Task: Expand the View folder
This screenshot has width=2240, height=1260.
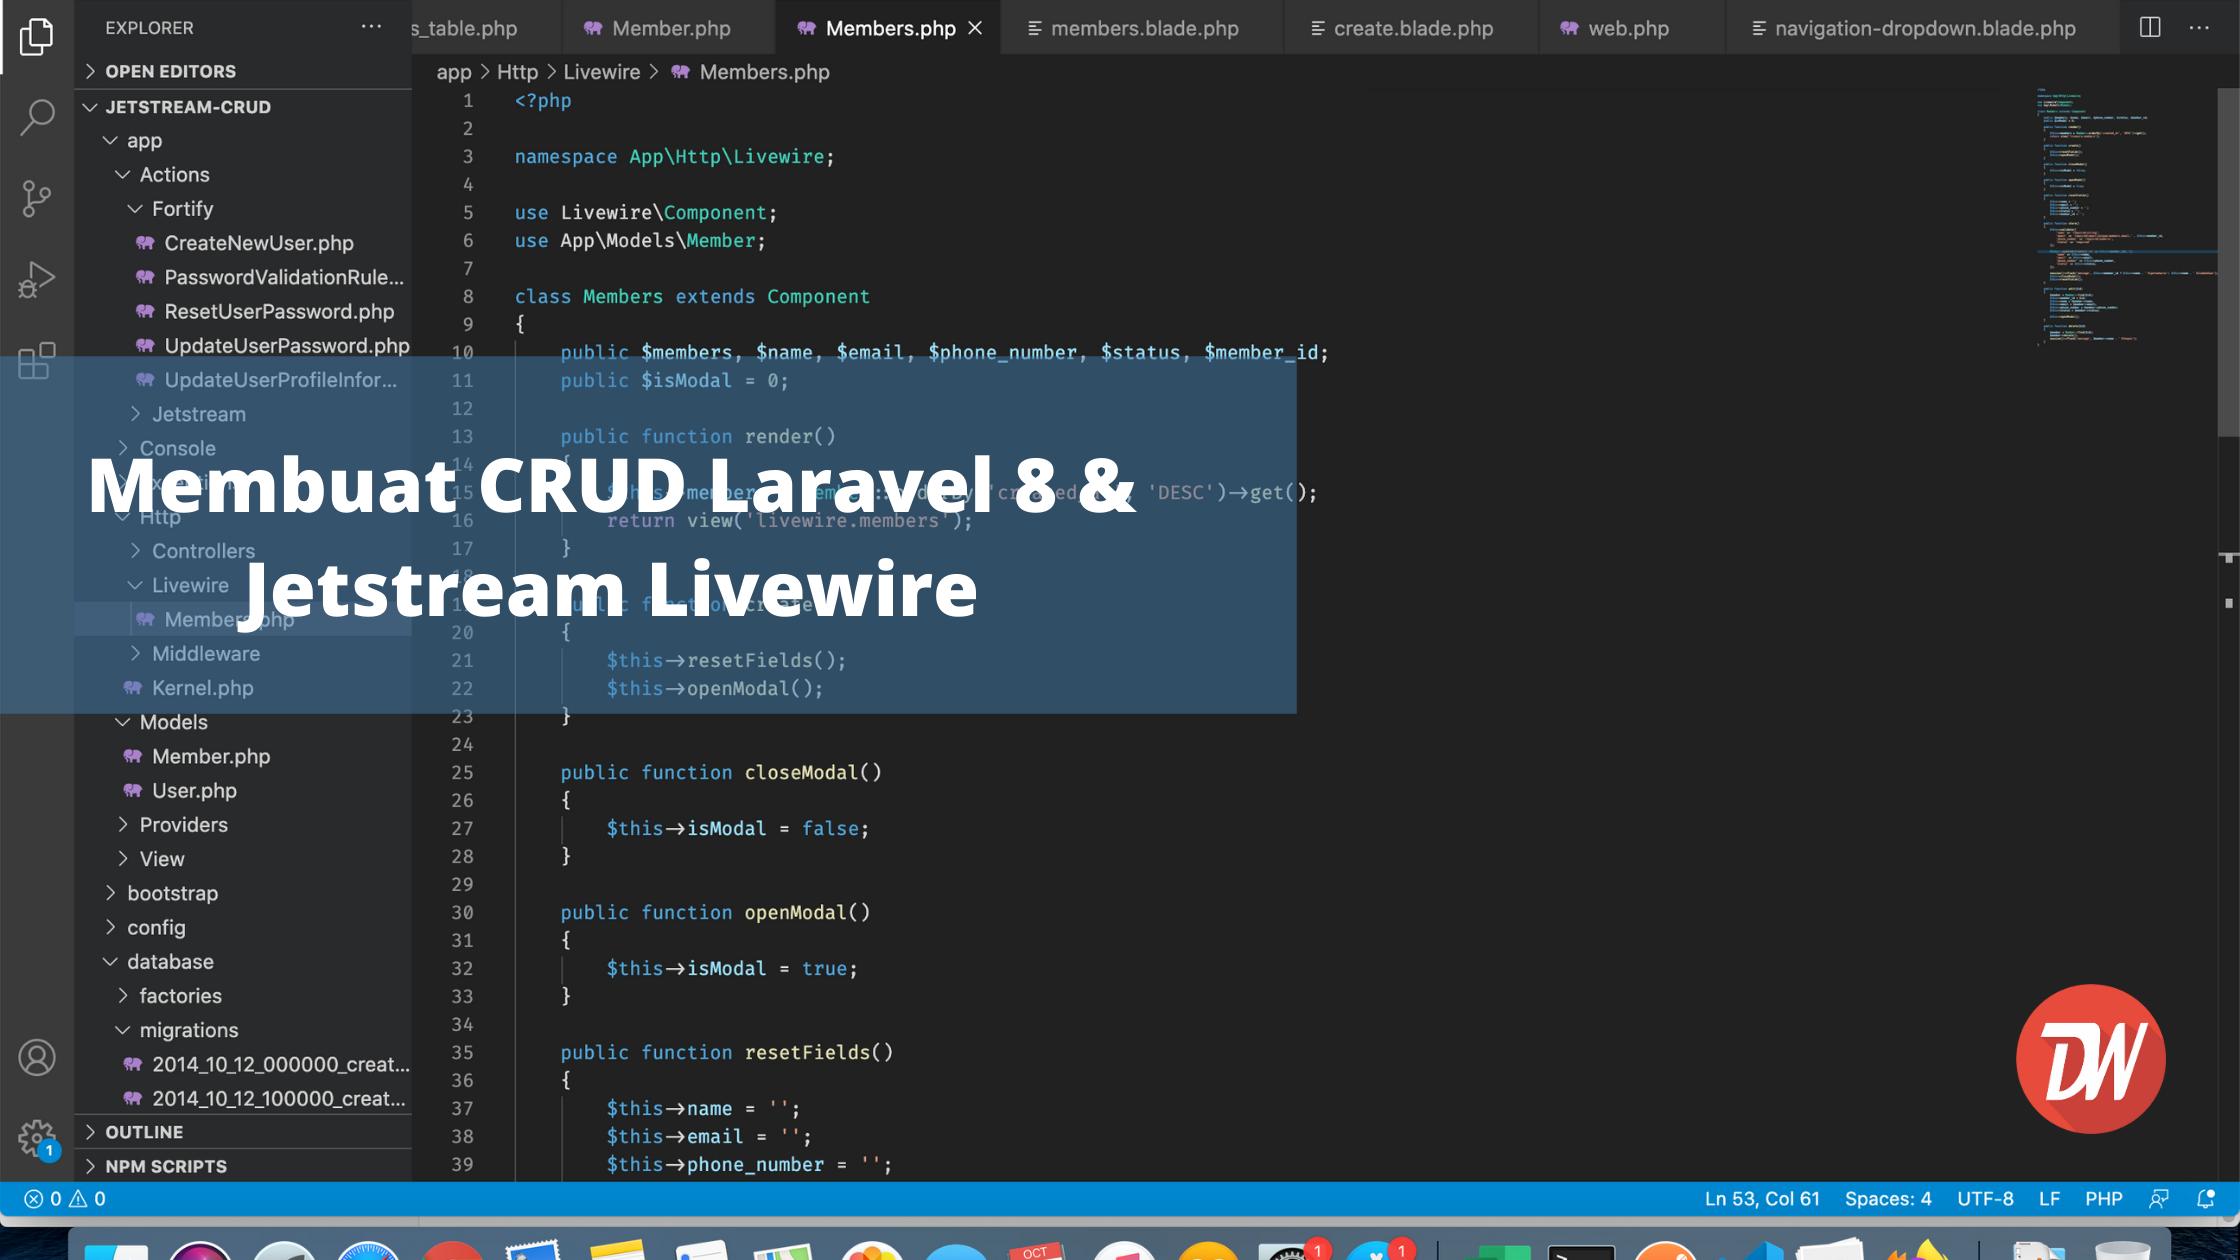Action: coord(243,859)
